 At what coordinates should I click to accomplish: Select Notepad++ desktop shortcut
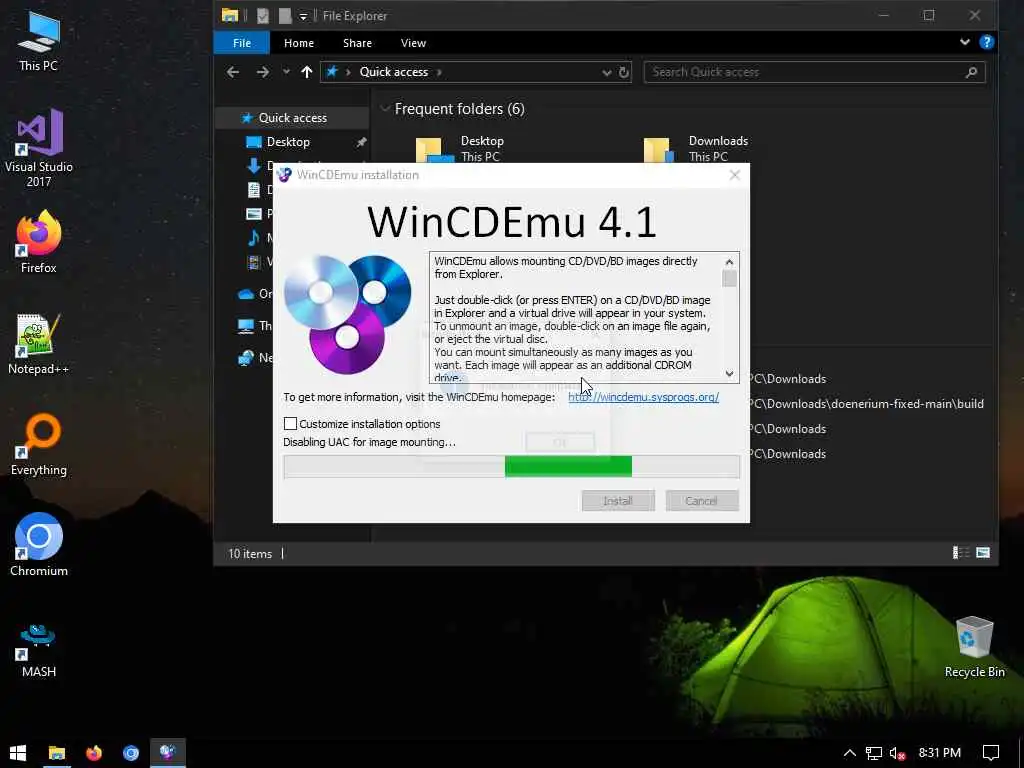pyautogui.click(x=39, y=344)
